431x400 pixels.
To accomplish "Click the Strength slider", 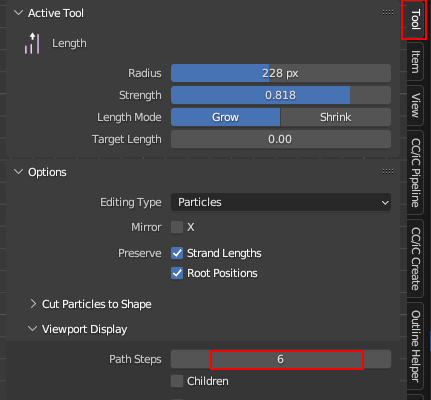I will click(281, 95).
